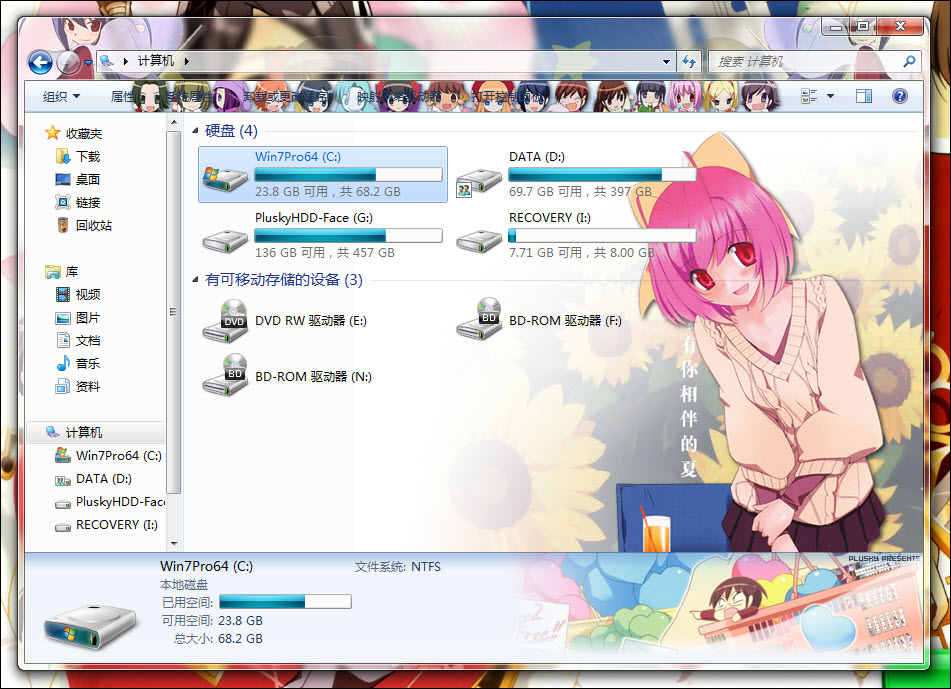This screenshot has height=689, width=951.
Task: Click text 136 GB 可用 , 共 457 GB
Action: 324,252
